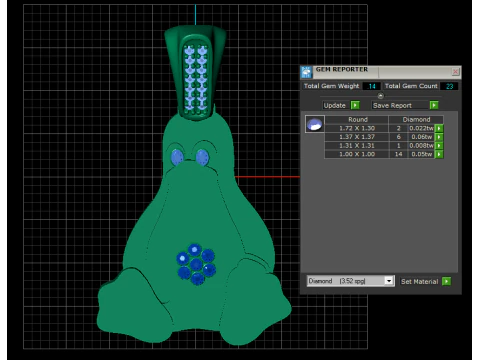Click green arrow on the 0.06tw row

tap(439, 137)
